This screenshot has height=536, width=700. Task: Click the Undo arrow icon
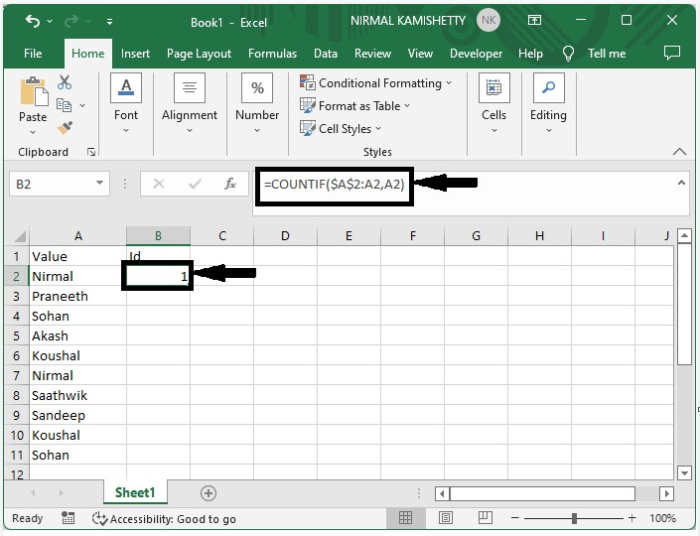click(32, 21)
